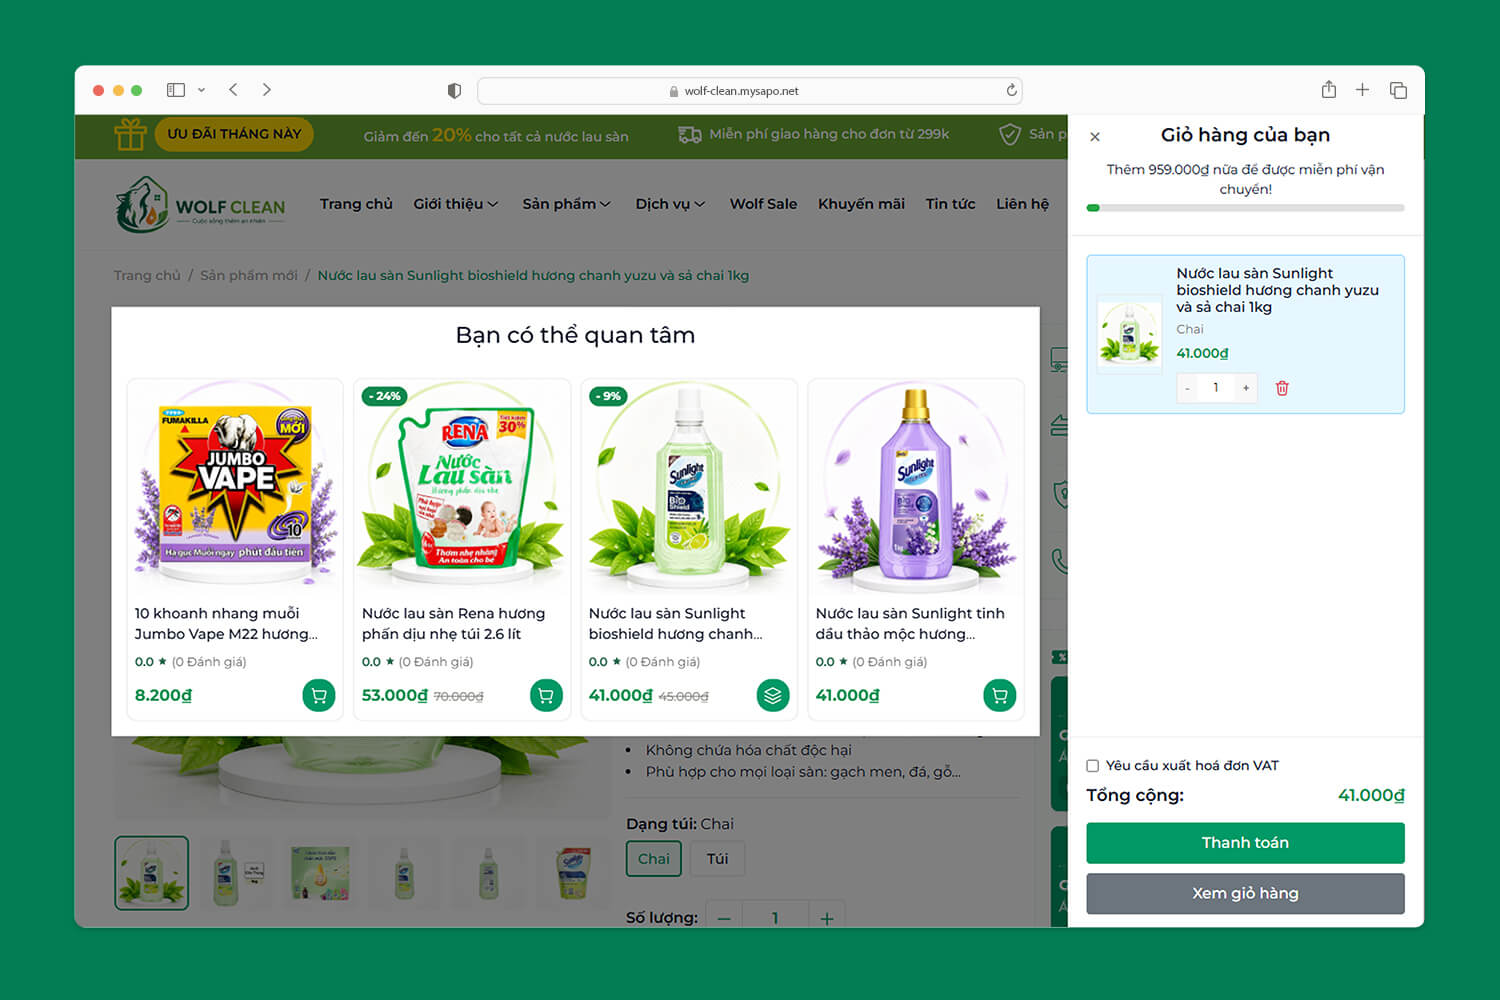Go back in browser history

(x=233, y=90)
